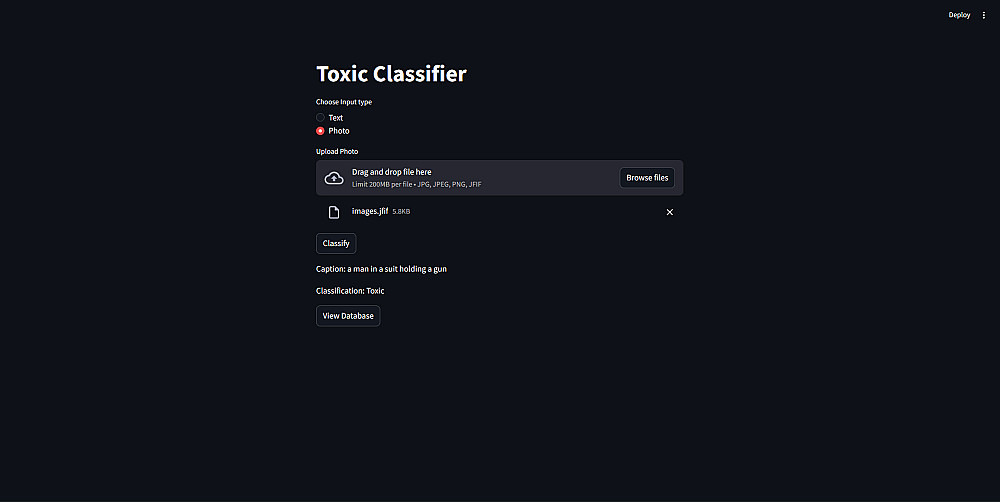The height and width of the screenshot is (502, 1000).
Task: Click the images.jfif file name
Action: [369, 211]
